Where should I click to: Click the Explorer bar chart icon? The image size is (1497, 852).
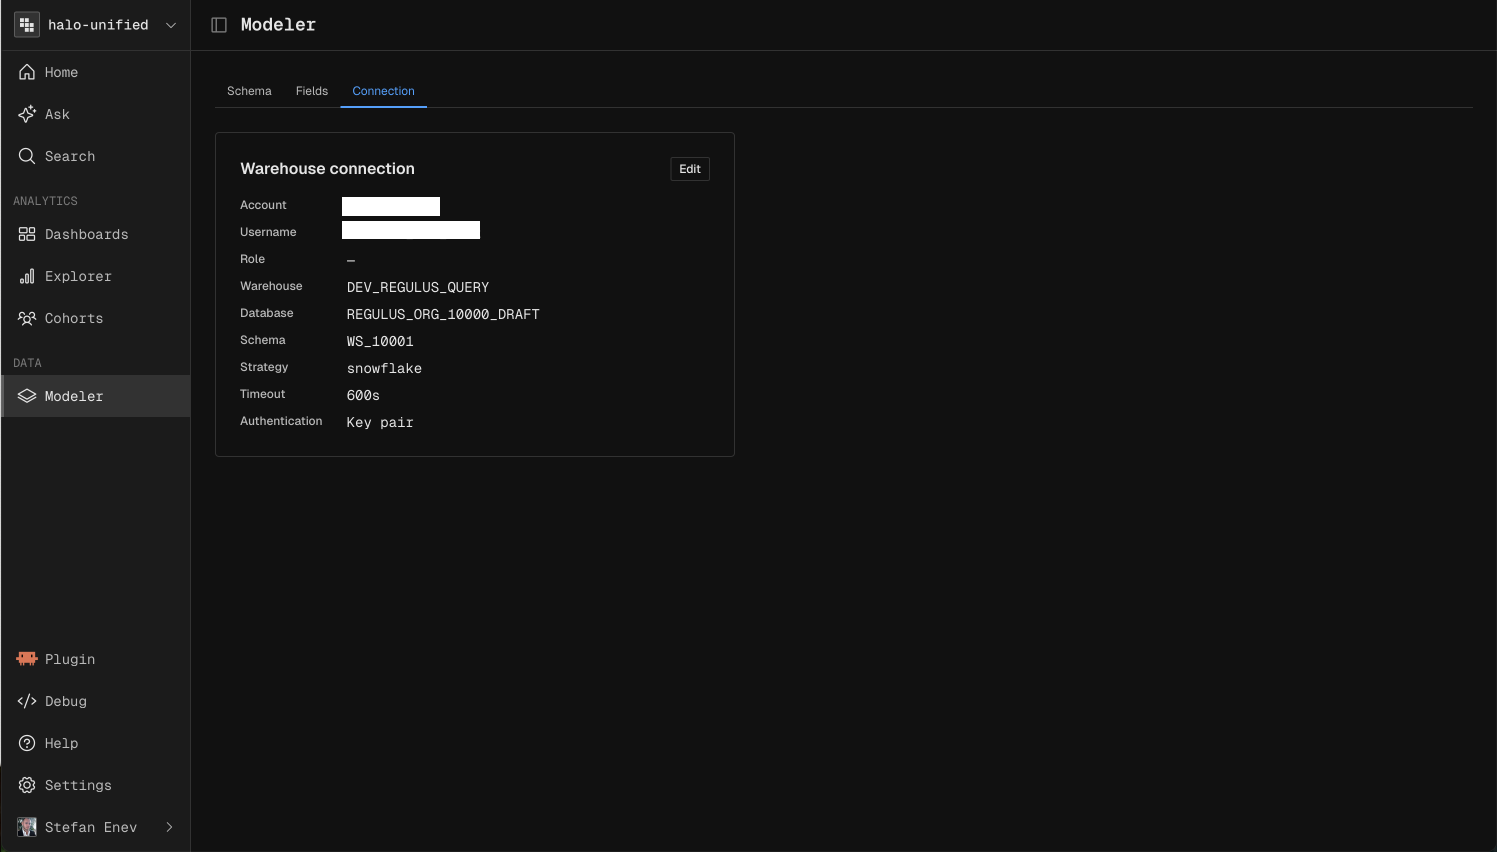tap(27, 276)
